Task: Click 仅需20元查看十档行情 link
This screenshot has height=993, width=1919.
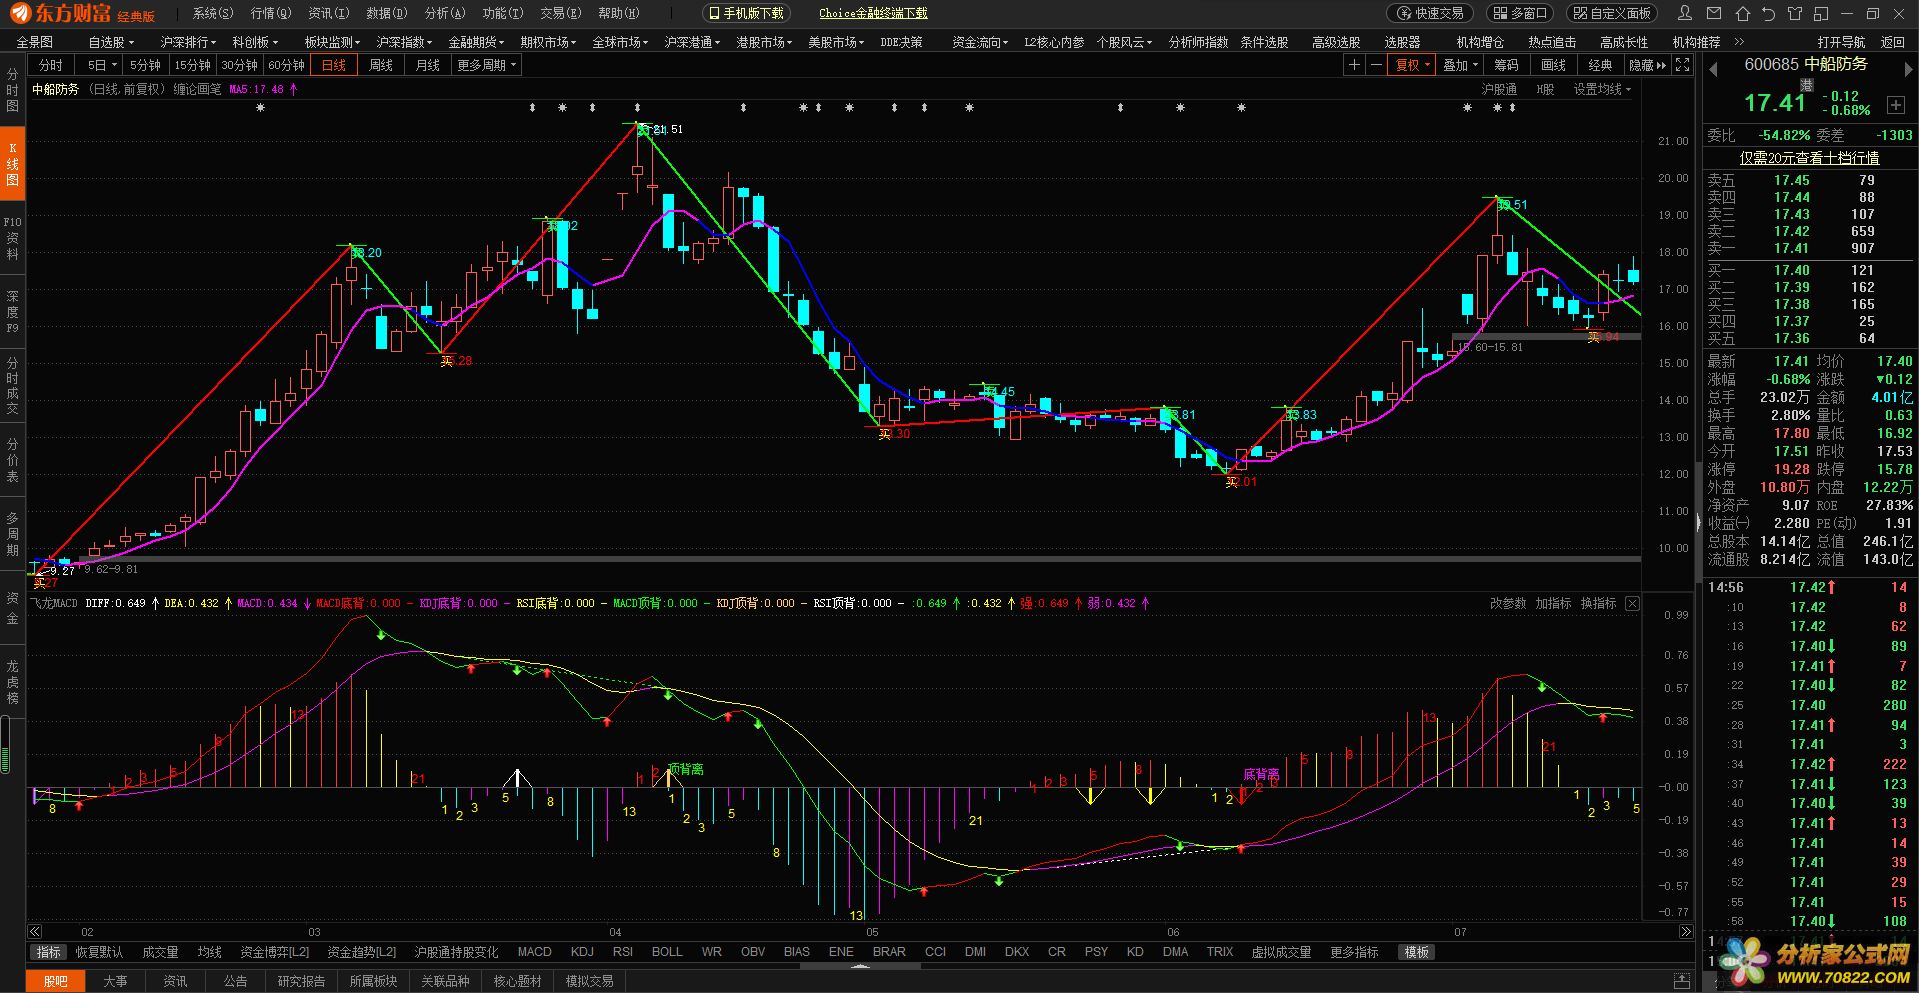Action: tap(1809, 158)
